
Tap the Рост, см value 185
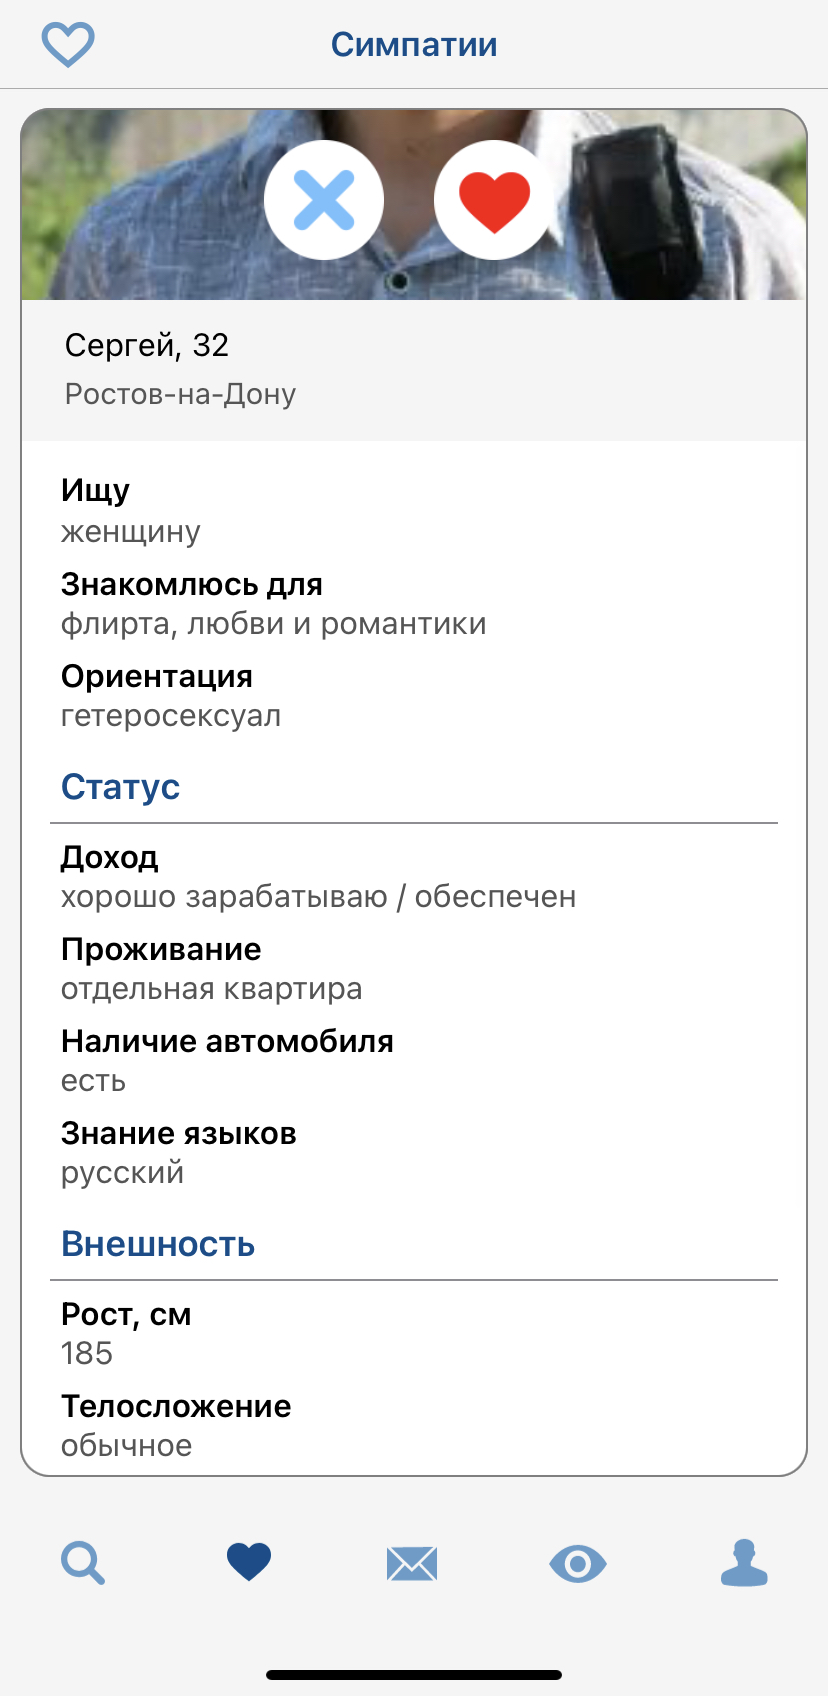[x=88, y=1353]
